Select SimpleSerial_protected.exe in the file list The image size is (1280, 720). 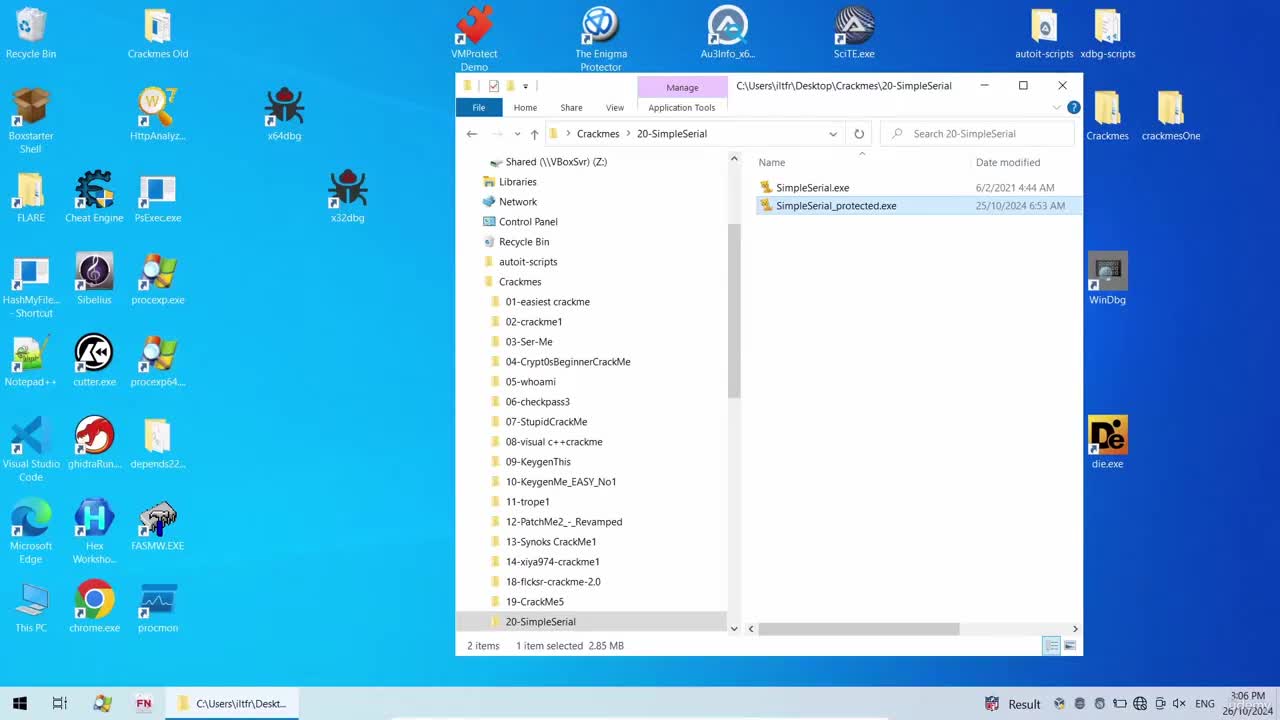tap(836, 206)
